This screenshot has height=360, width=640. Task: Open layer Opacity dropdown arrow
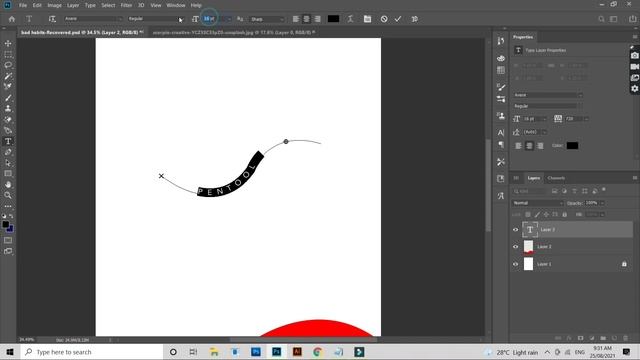[602, 203]
